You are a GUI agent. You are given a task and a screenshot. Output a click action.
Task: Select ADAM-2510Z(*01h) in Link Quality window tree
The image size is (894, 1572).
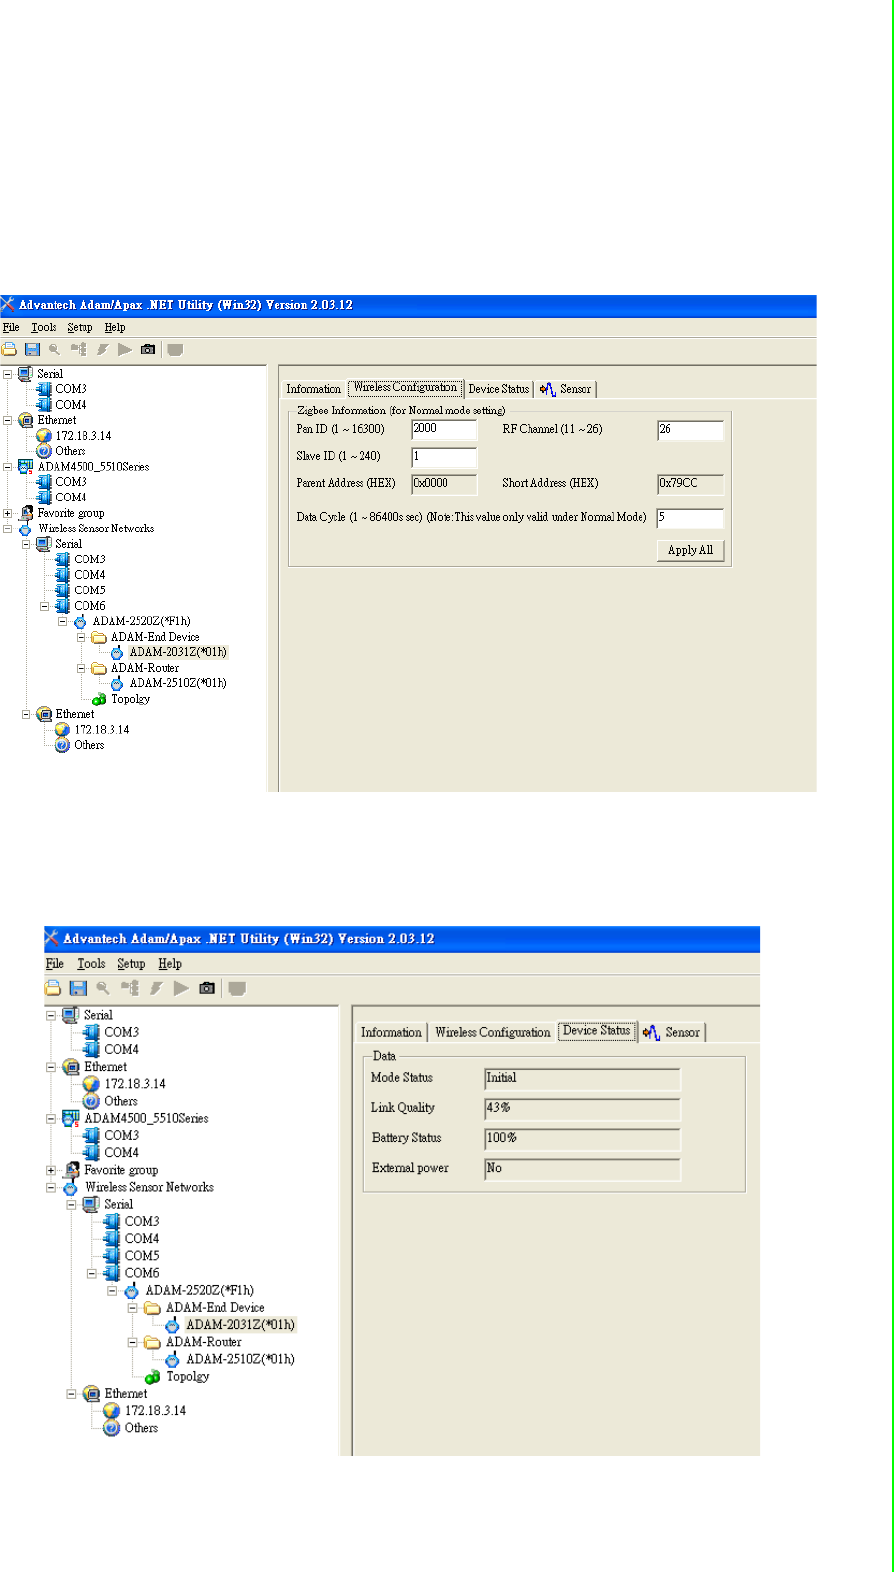[x=240, y=1359]
